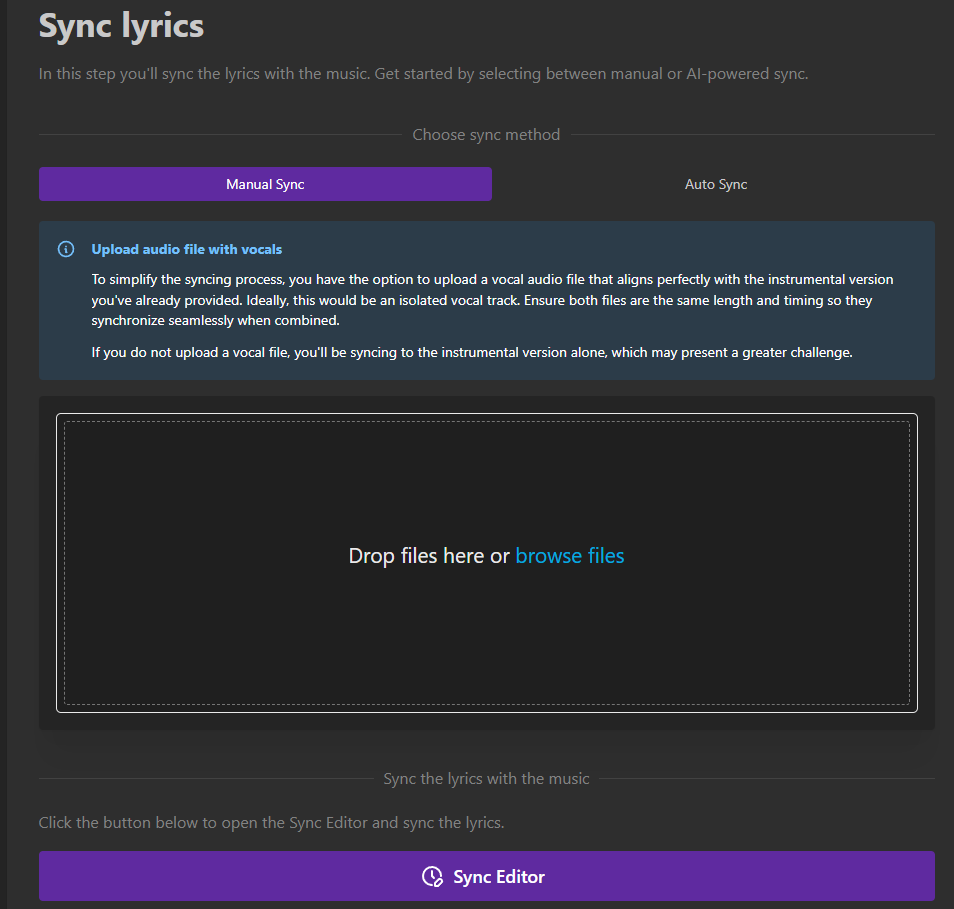The width and height of the screenshot is (954, 909).
Task: Open the Sync Editor
Action: tap(487, 876)
